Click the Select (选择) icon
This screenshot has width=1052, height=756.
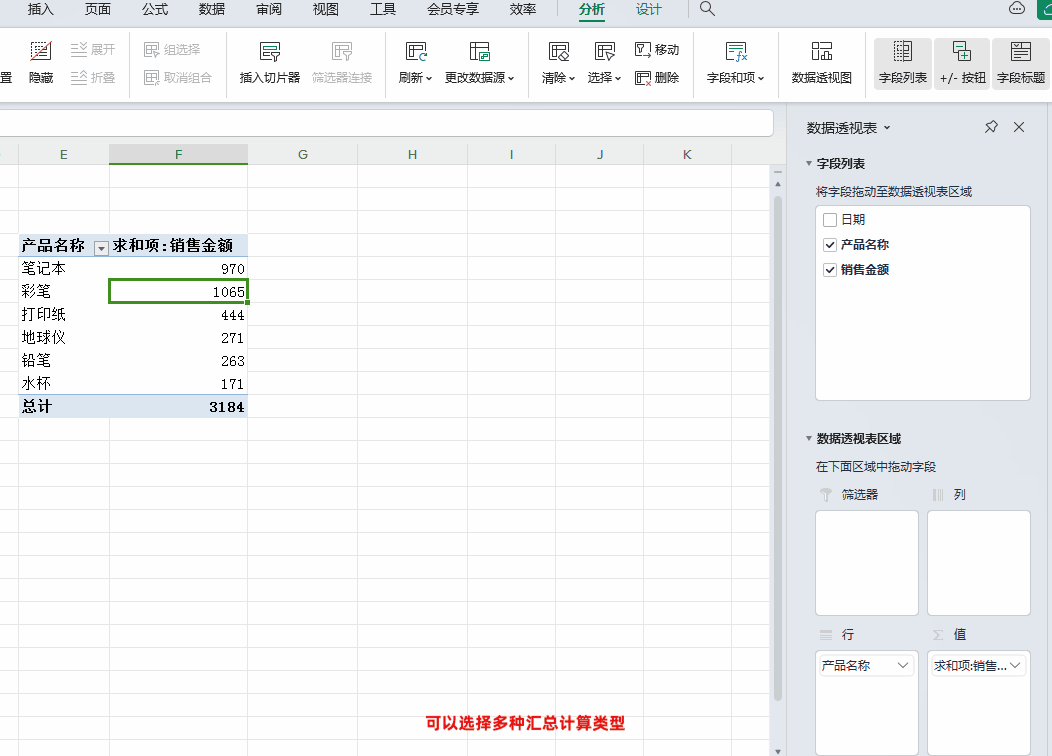click(604, 52)
